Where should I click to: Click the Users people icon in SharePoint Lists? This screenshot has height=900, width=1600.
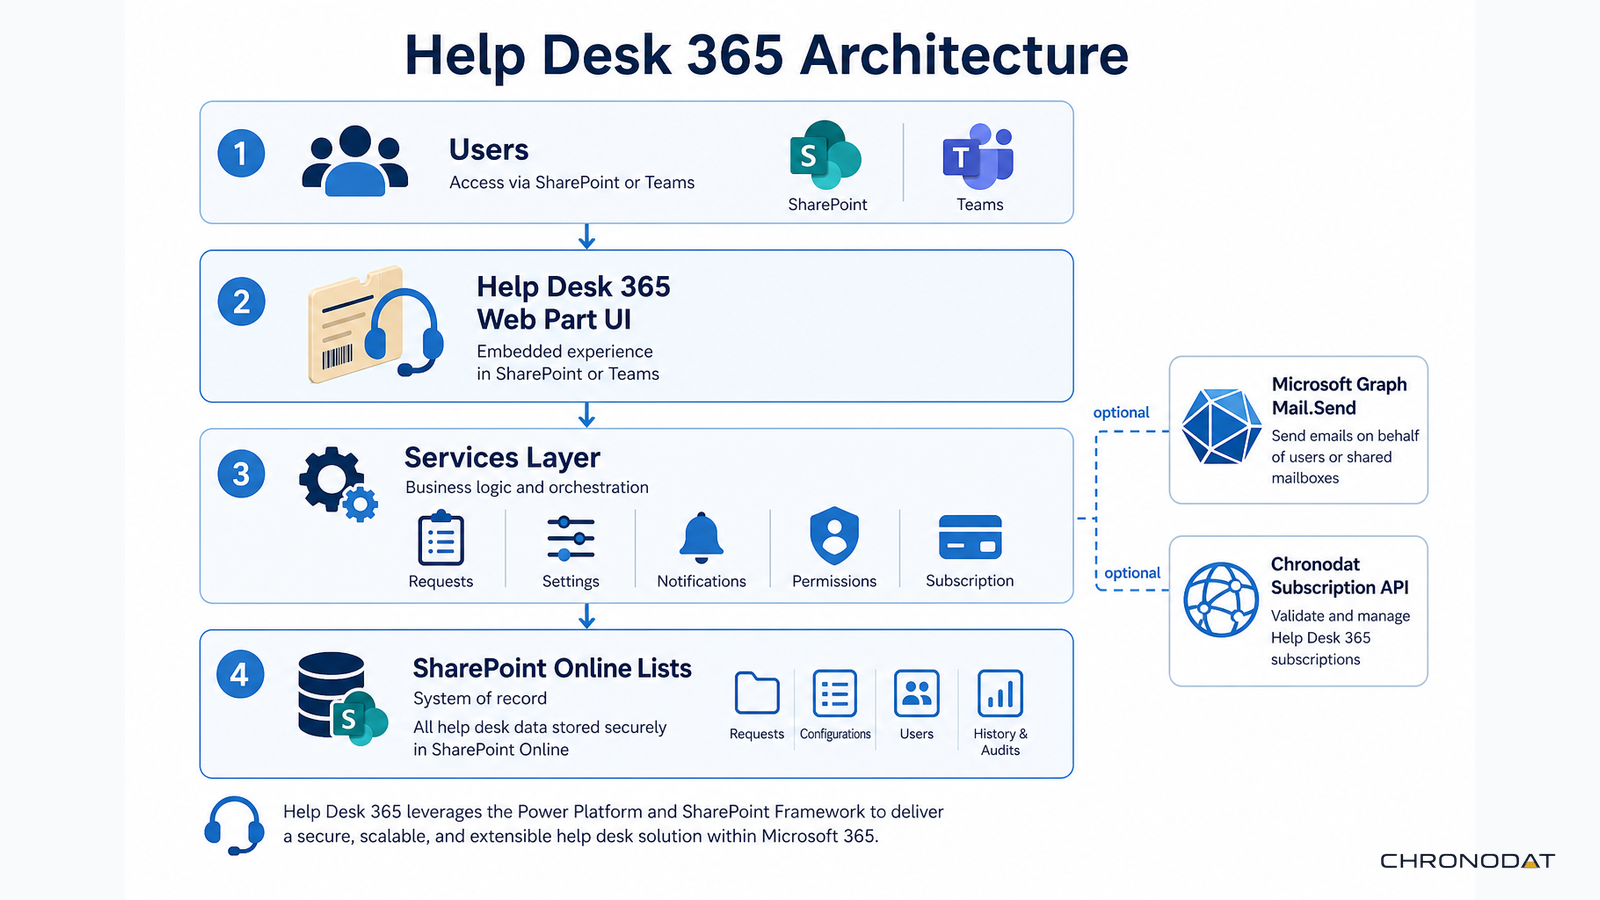click(917, 693)
